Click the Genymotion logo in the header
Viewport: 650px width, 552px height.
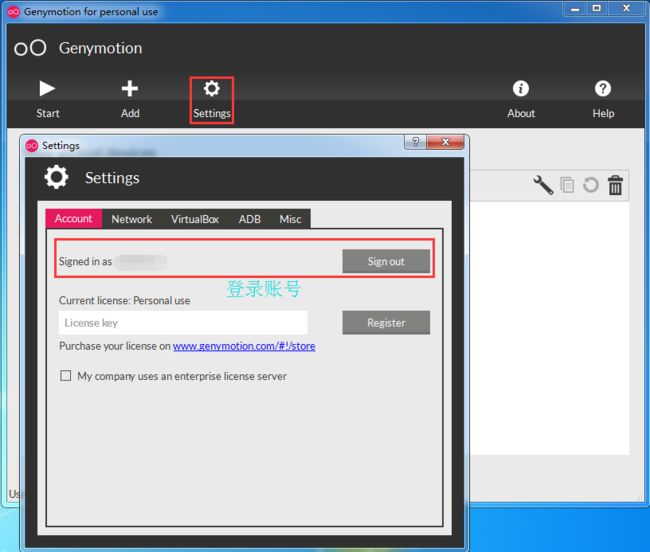coord(30,48)
